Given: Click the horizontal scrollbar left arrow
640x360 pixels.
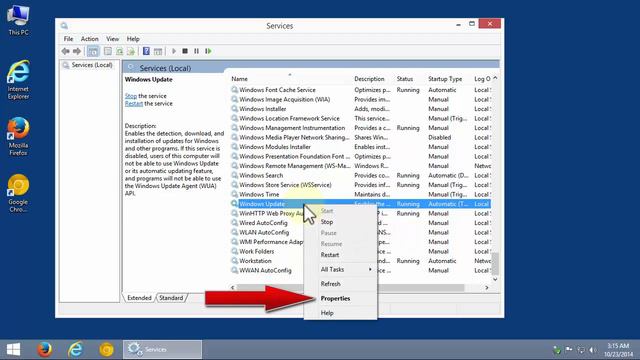Looking at the screenshot, I should pos(233,288).
